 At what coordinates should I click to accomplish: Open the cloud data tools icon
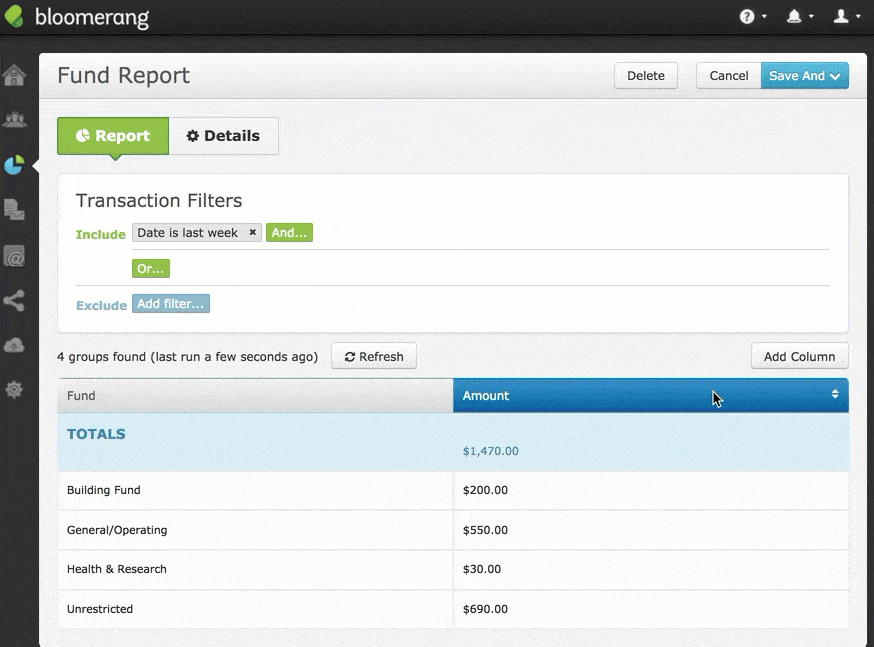[x=14, y=345]
